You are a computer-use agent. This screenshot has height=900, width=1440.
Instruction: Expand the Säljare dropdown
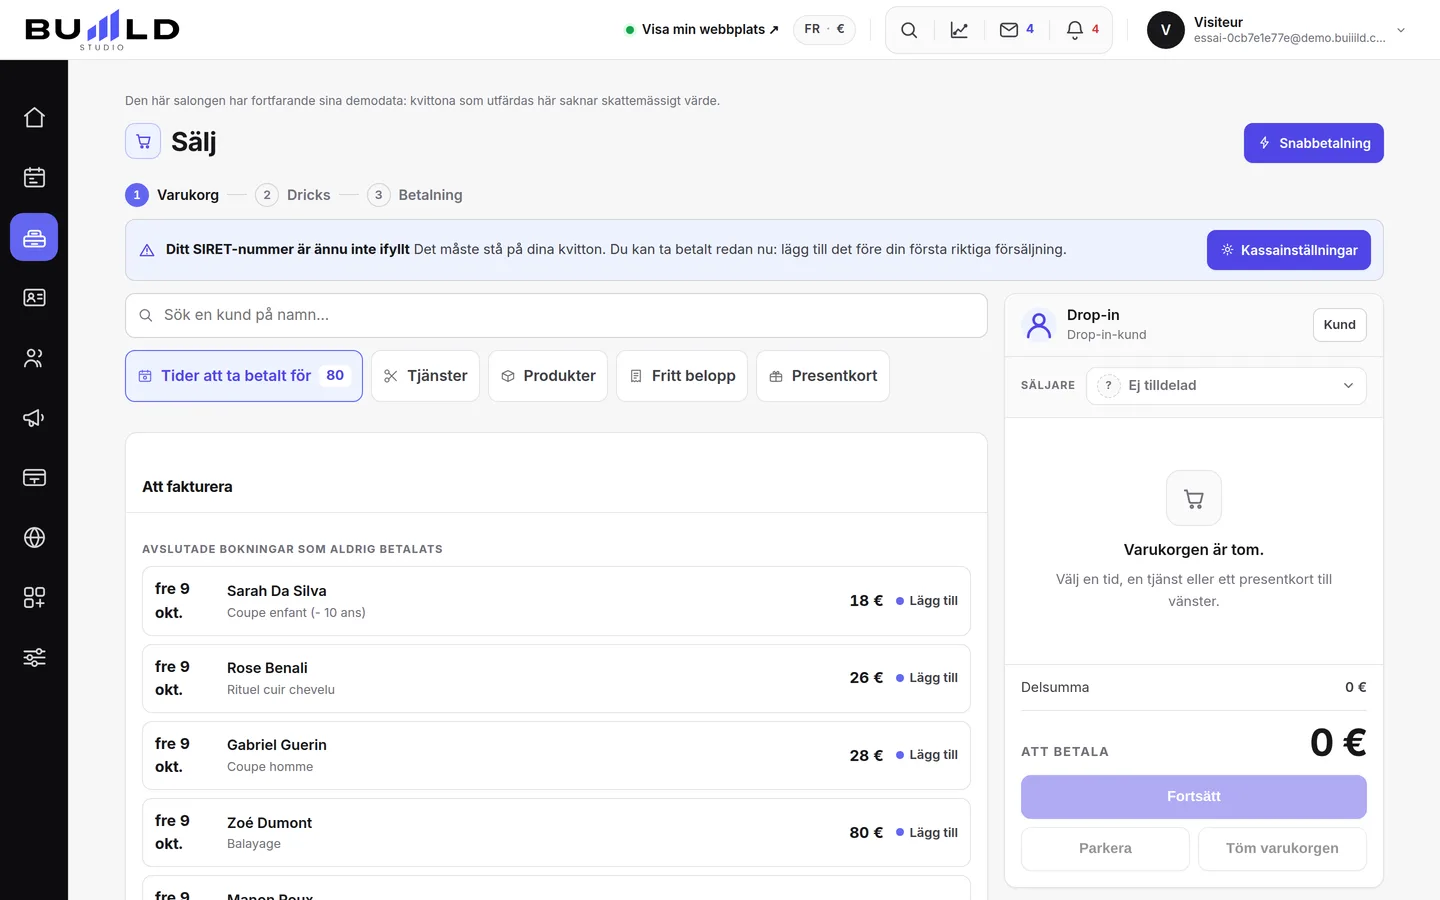click(1226, 386)
